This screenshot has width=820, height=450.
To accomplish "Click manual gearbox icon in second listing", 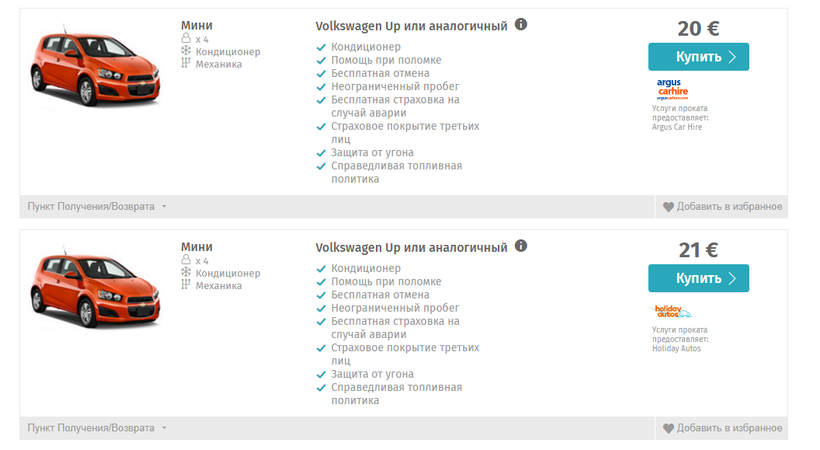I will coord(186,285).
